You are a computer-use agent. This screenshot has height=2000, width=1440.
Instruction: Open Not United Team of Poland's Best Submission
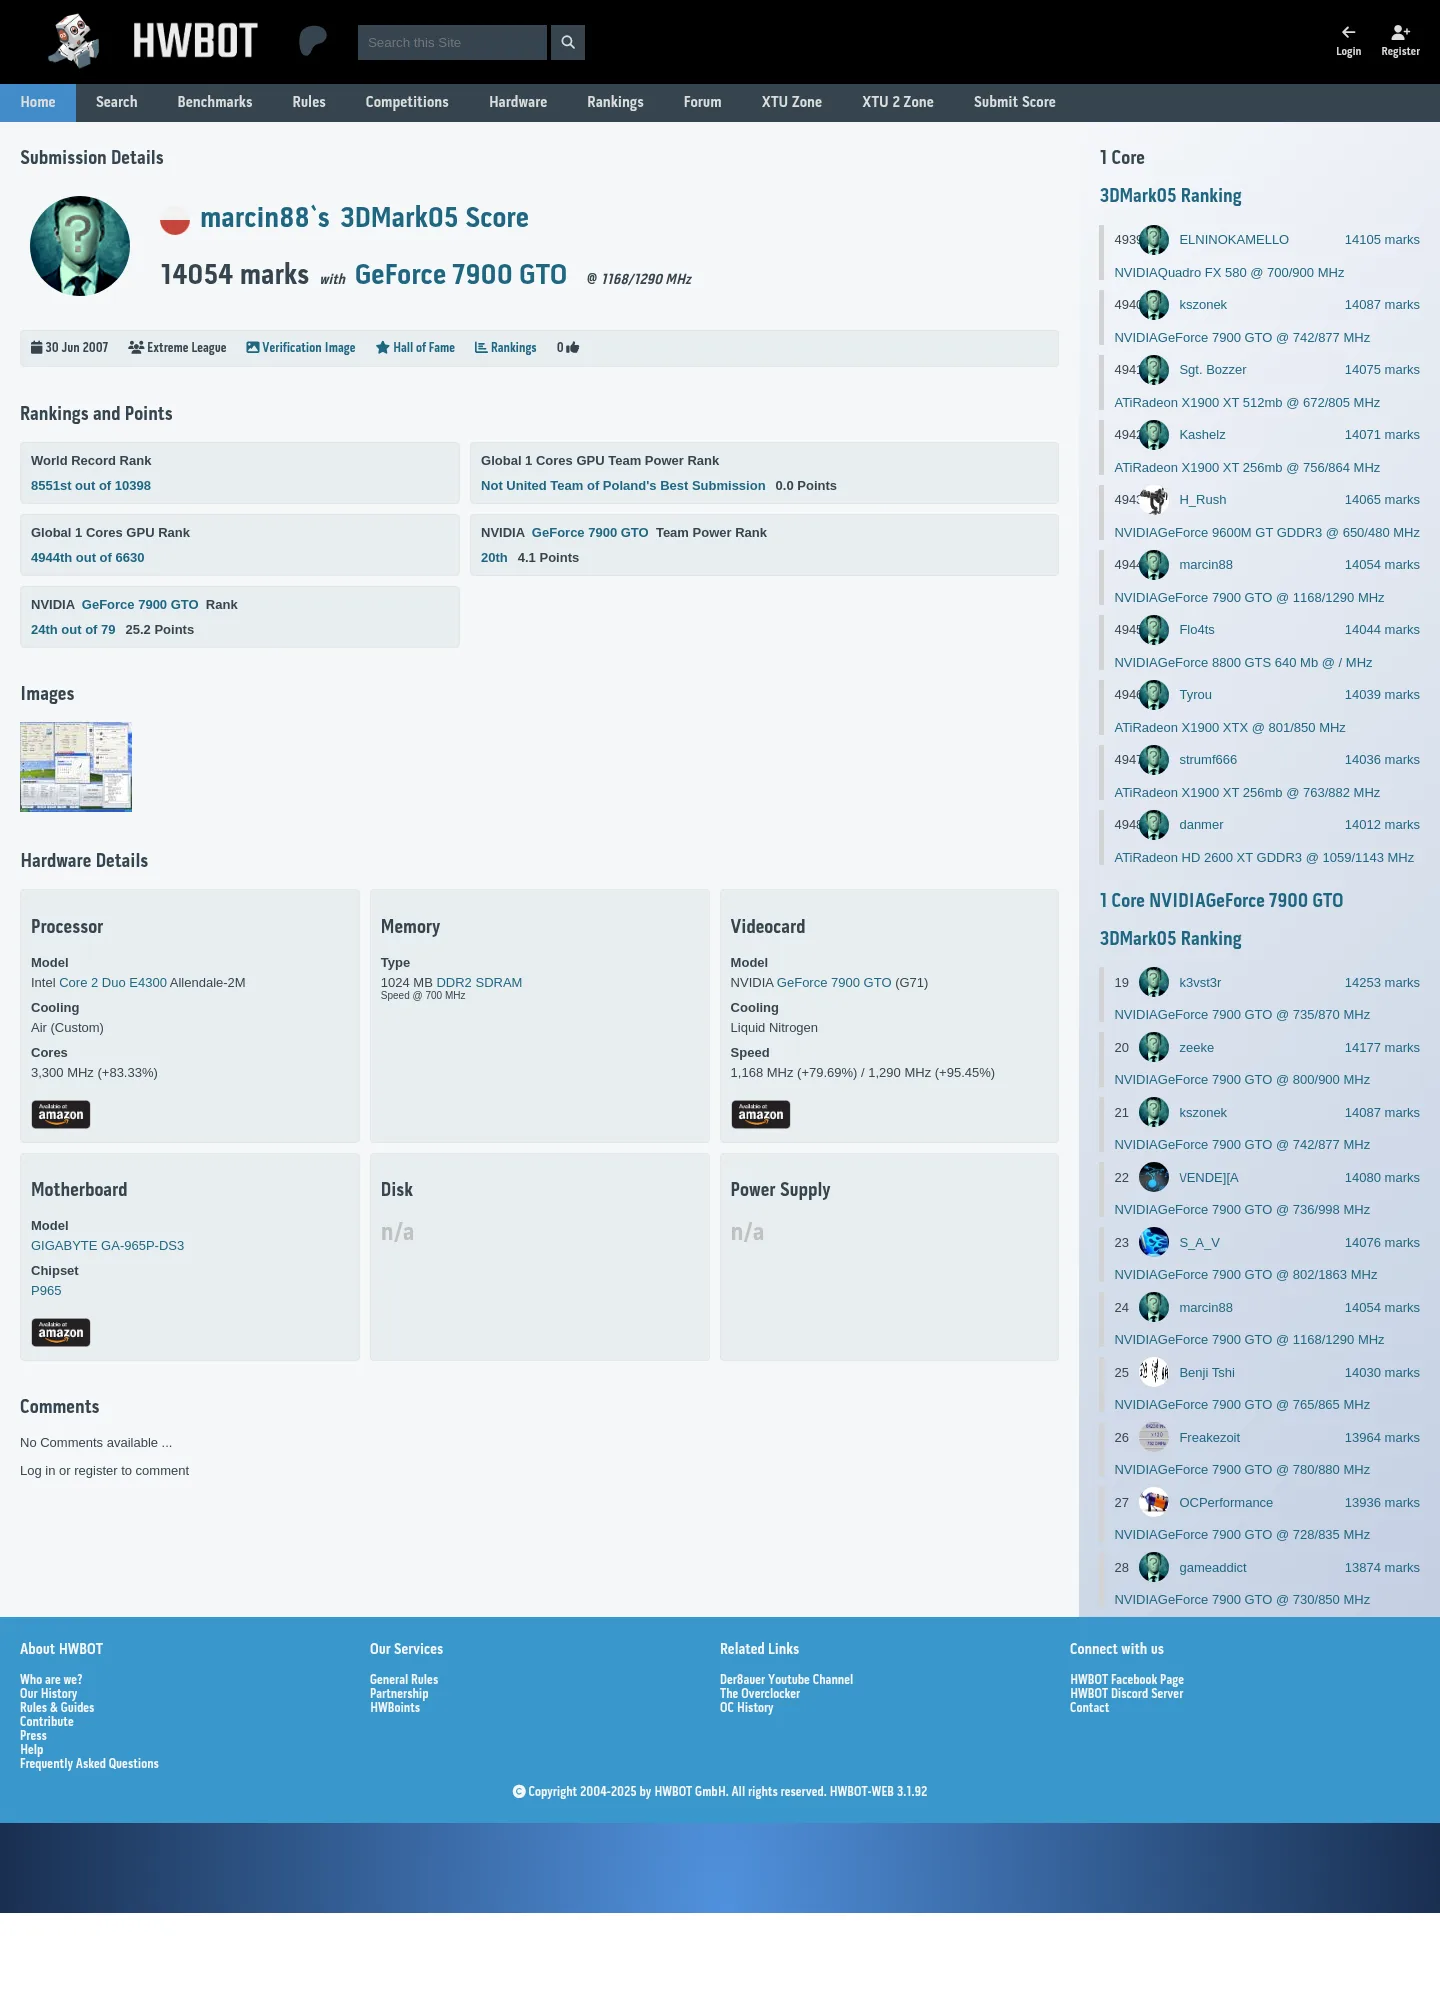pos(623,486)
